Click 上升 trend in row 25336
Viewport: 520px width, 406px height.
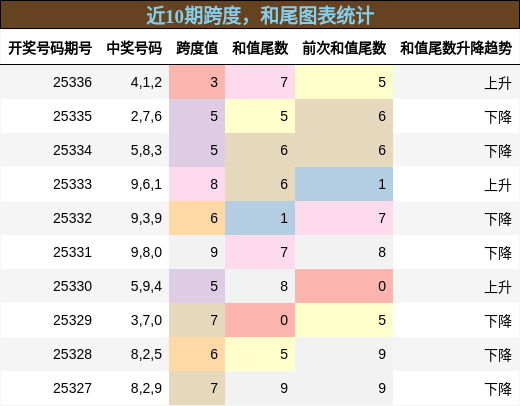pyautogui.click(x=498, y=83)
